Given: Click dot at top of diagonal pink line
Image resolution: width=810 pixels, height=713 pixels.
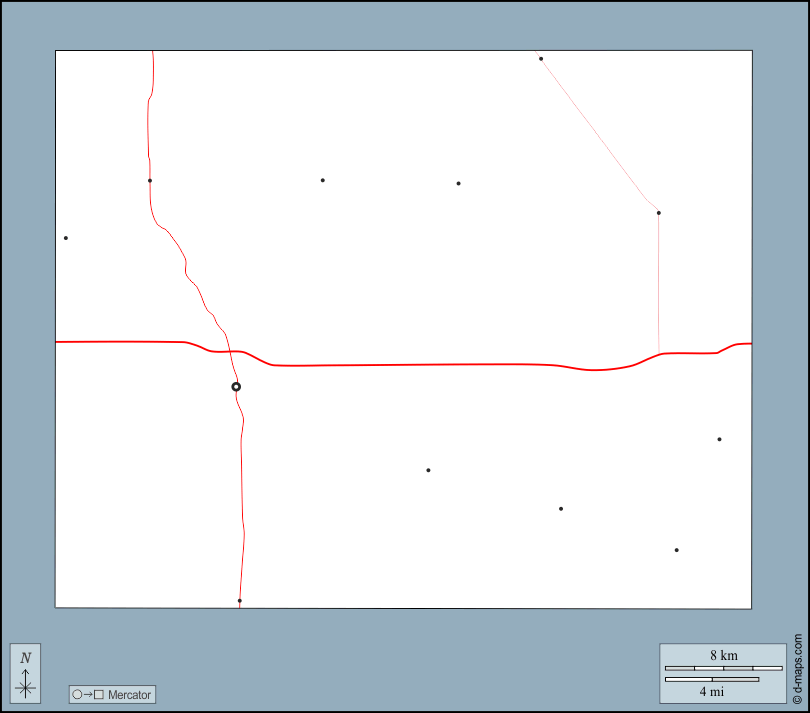Looking at the screenshot, I should click(x=541, y=59).
